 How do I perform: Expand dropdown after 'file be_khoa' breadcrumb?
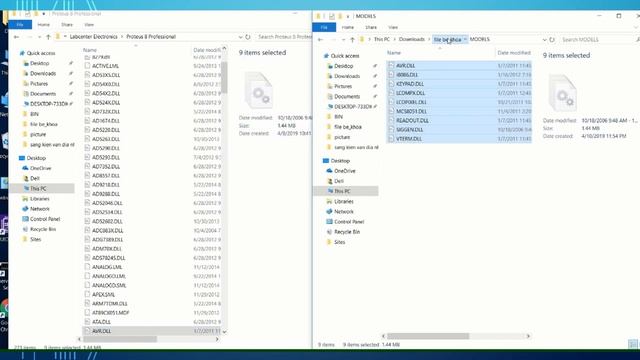tap(465, 40)
